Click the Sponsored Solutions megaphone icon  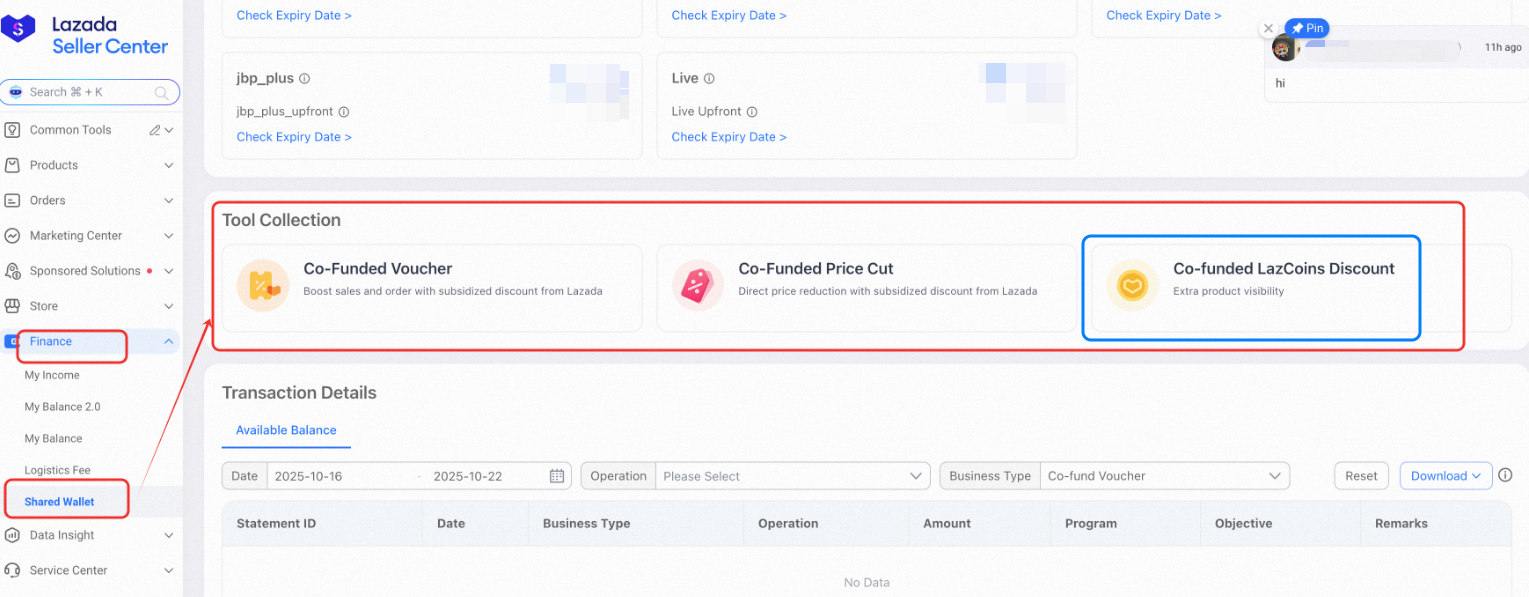[13, 270]
